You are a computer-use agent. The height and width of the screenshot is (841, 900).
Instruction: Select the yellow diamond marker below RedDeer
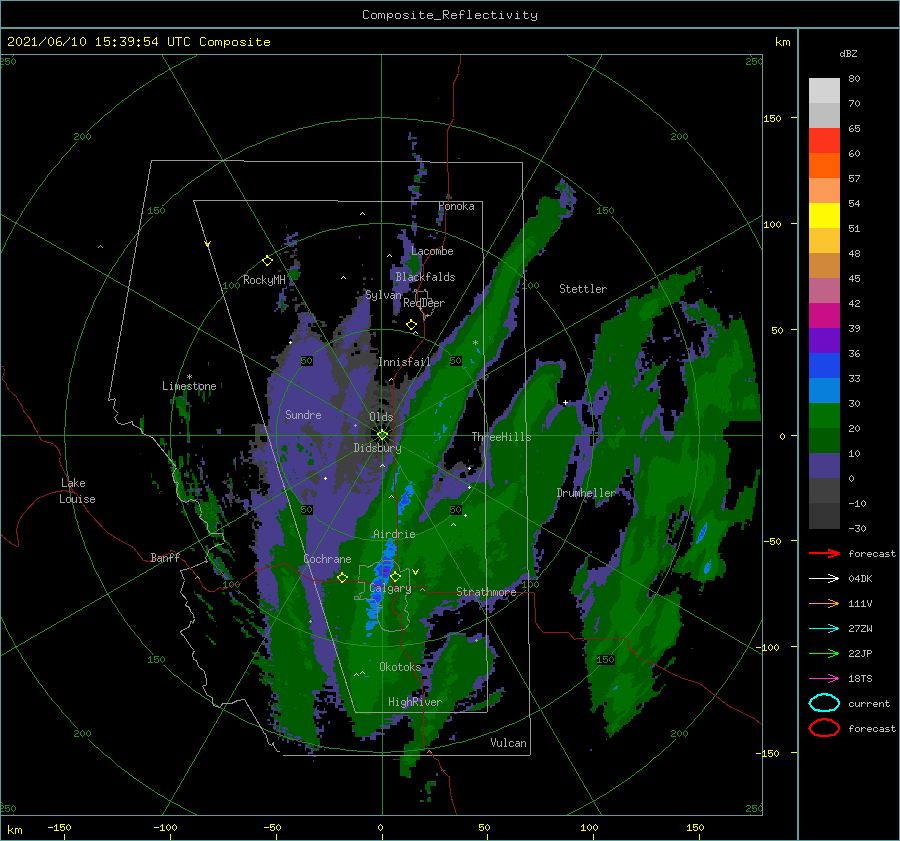coord(411,325)
